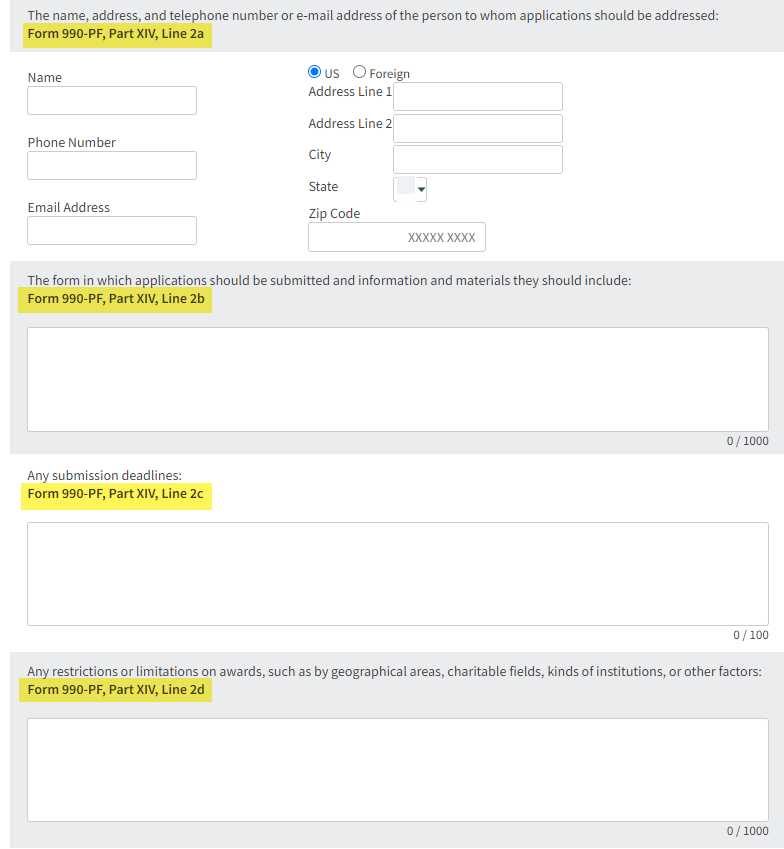Click the highlighted Line 2d form reference

(115, 689)
